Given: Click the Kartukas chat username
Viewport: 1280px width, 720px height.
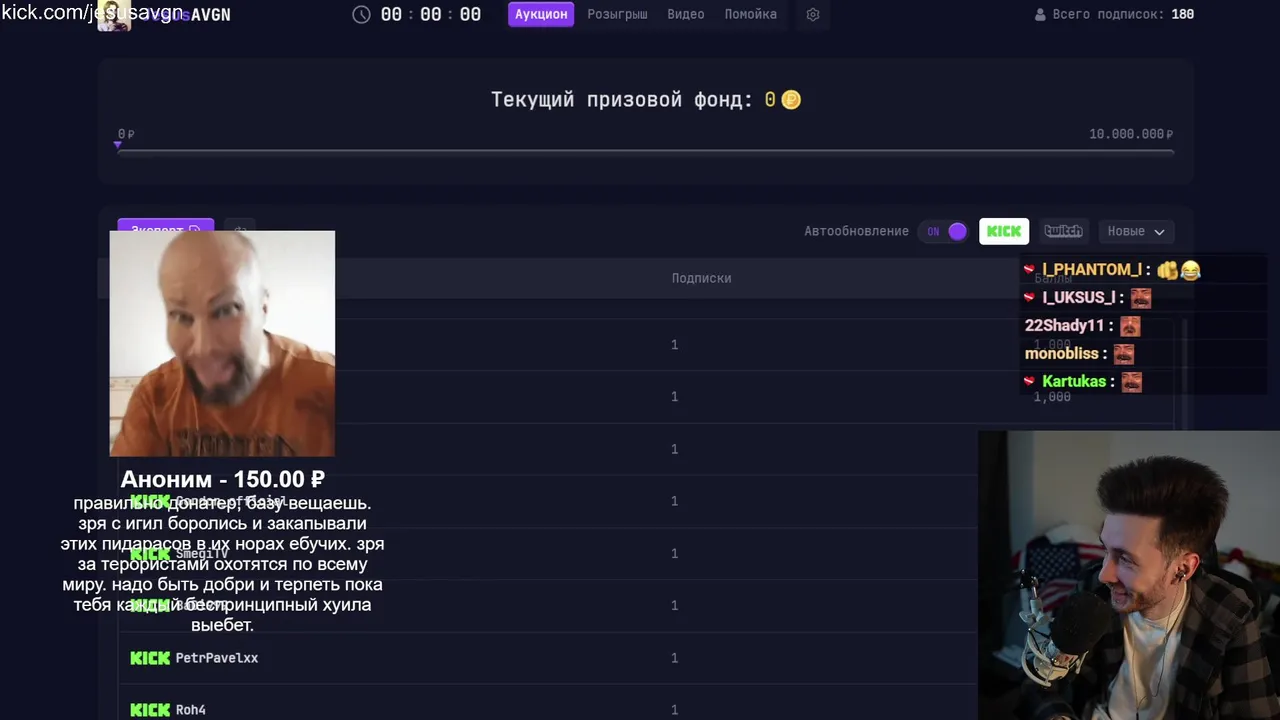Looking at the screenshot, I should click(1074, 381).
